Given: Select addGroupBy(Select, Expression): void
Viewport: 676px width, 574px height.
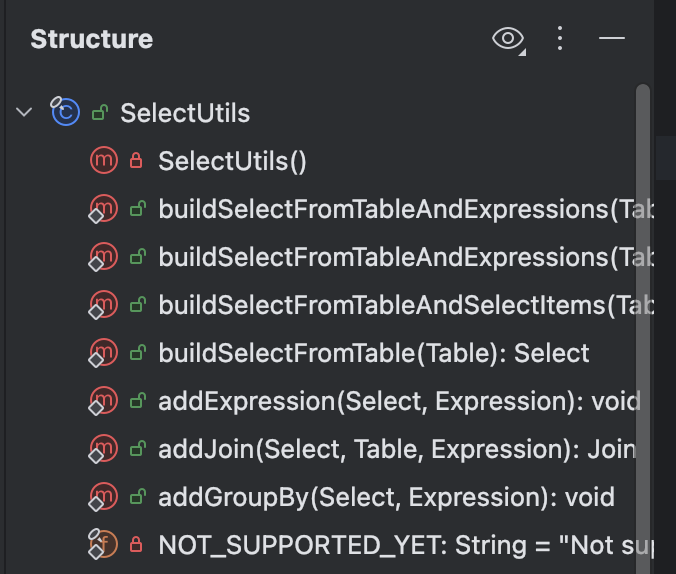Looking at the screenshot, I should (x=386, y=497).
